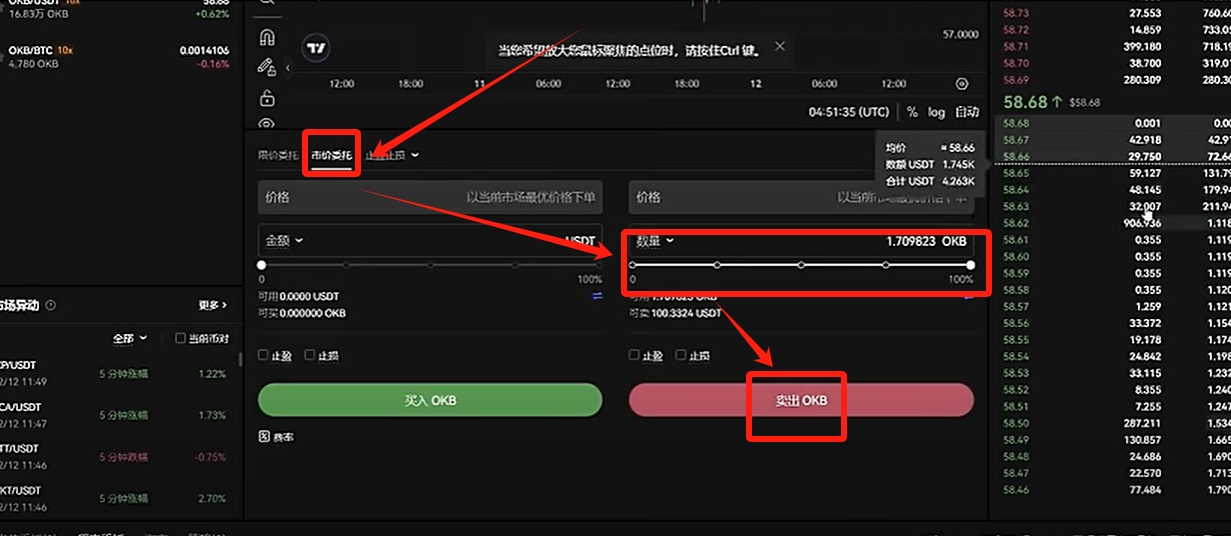Click the market movers list scrollbar
This screenshot has width=1231, height=536.
click(x=239, y=361)
